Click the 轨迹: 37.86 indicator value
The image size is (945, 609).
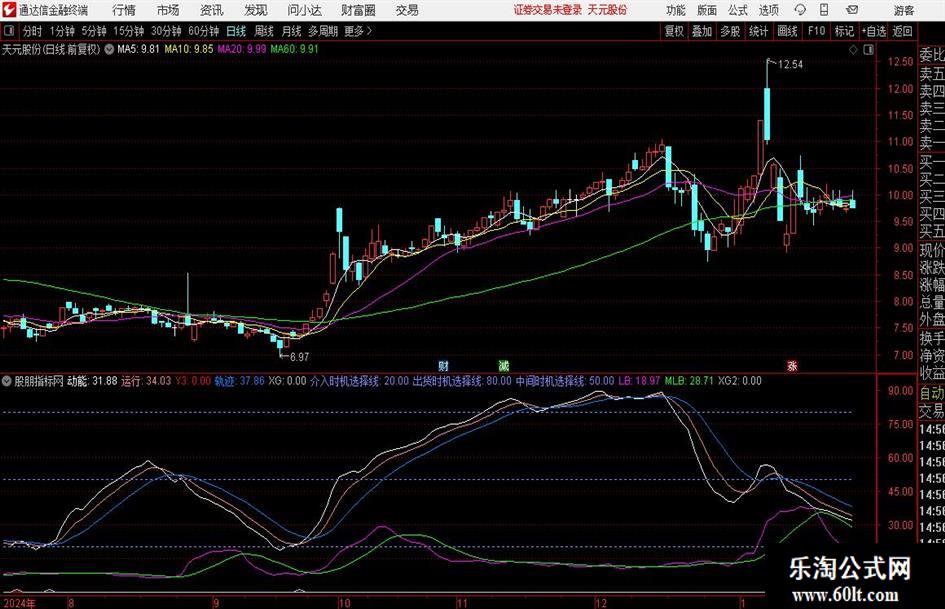(x=239, y=381)
